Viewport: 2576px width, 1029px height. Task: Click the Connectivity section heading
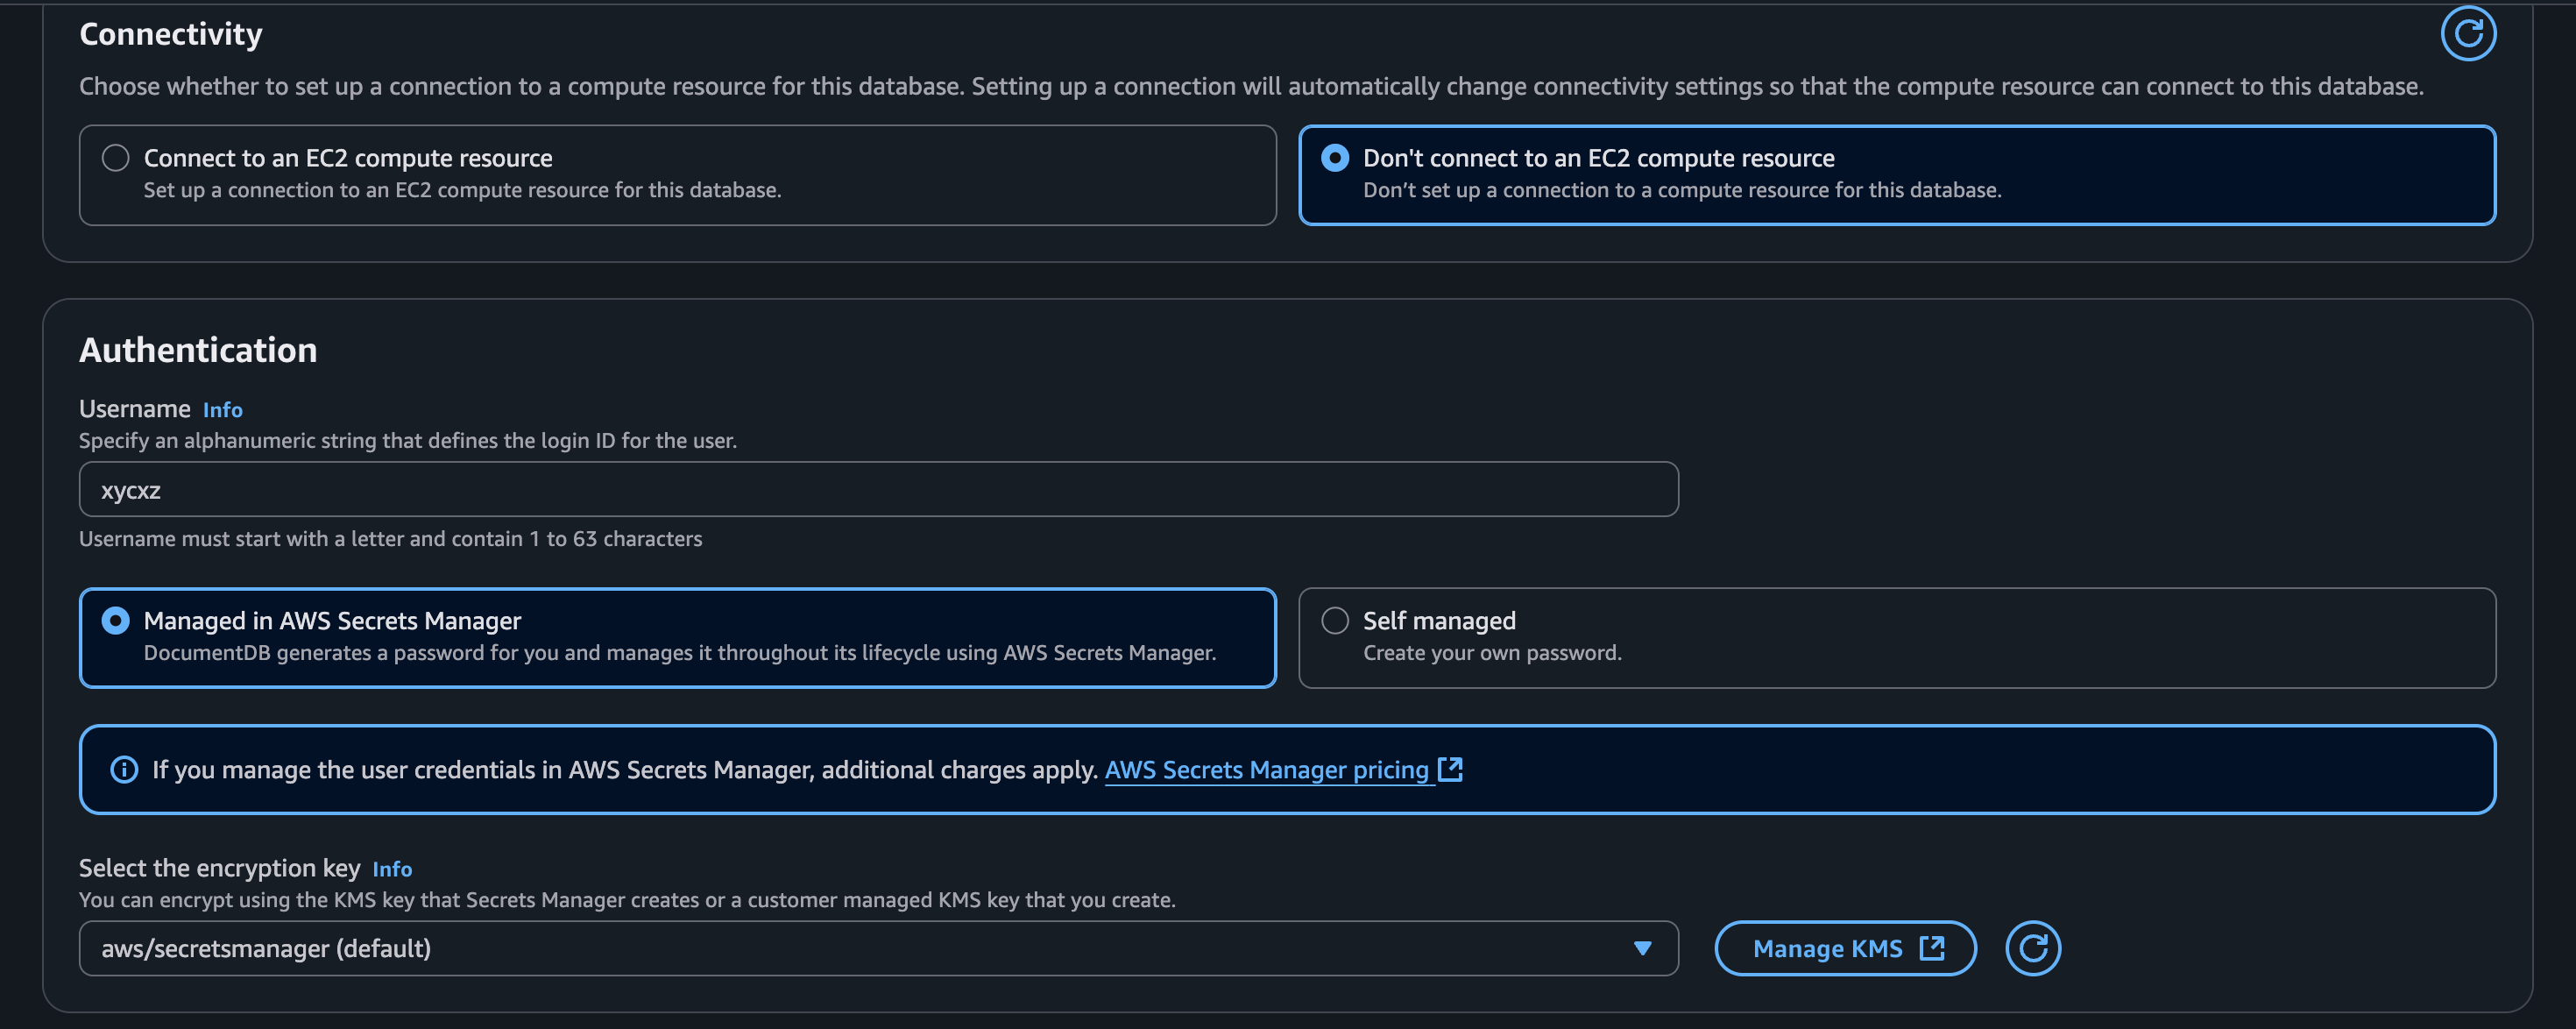coord(171,34)
